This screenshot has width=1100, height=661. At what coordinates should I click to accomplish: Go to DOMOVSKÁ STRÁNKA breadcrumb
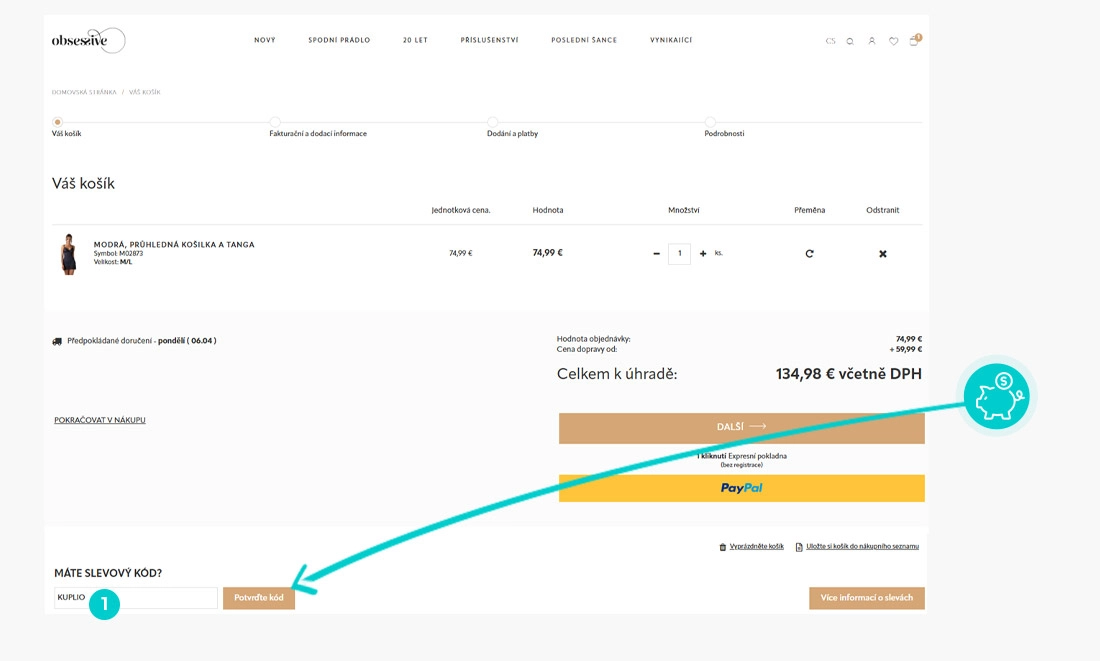click(84, 92)
